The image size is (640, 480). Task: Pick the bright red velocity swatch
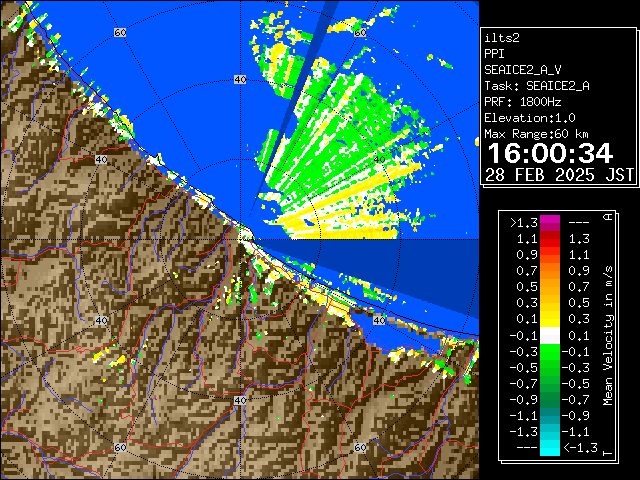(x=550, y=243)
